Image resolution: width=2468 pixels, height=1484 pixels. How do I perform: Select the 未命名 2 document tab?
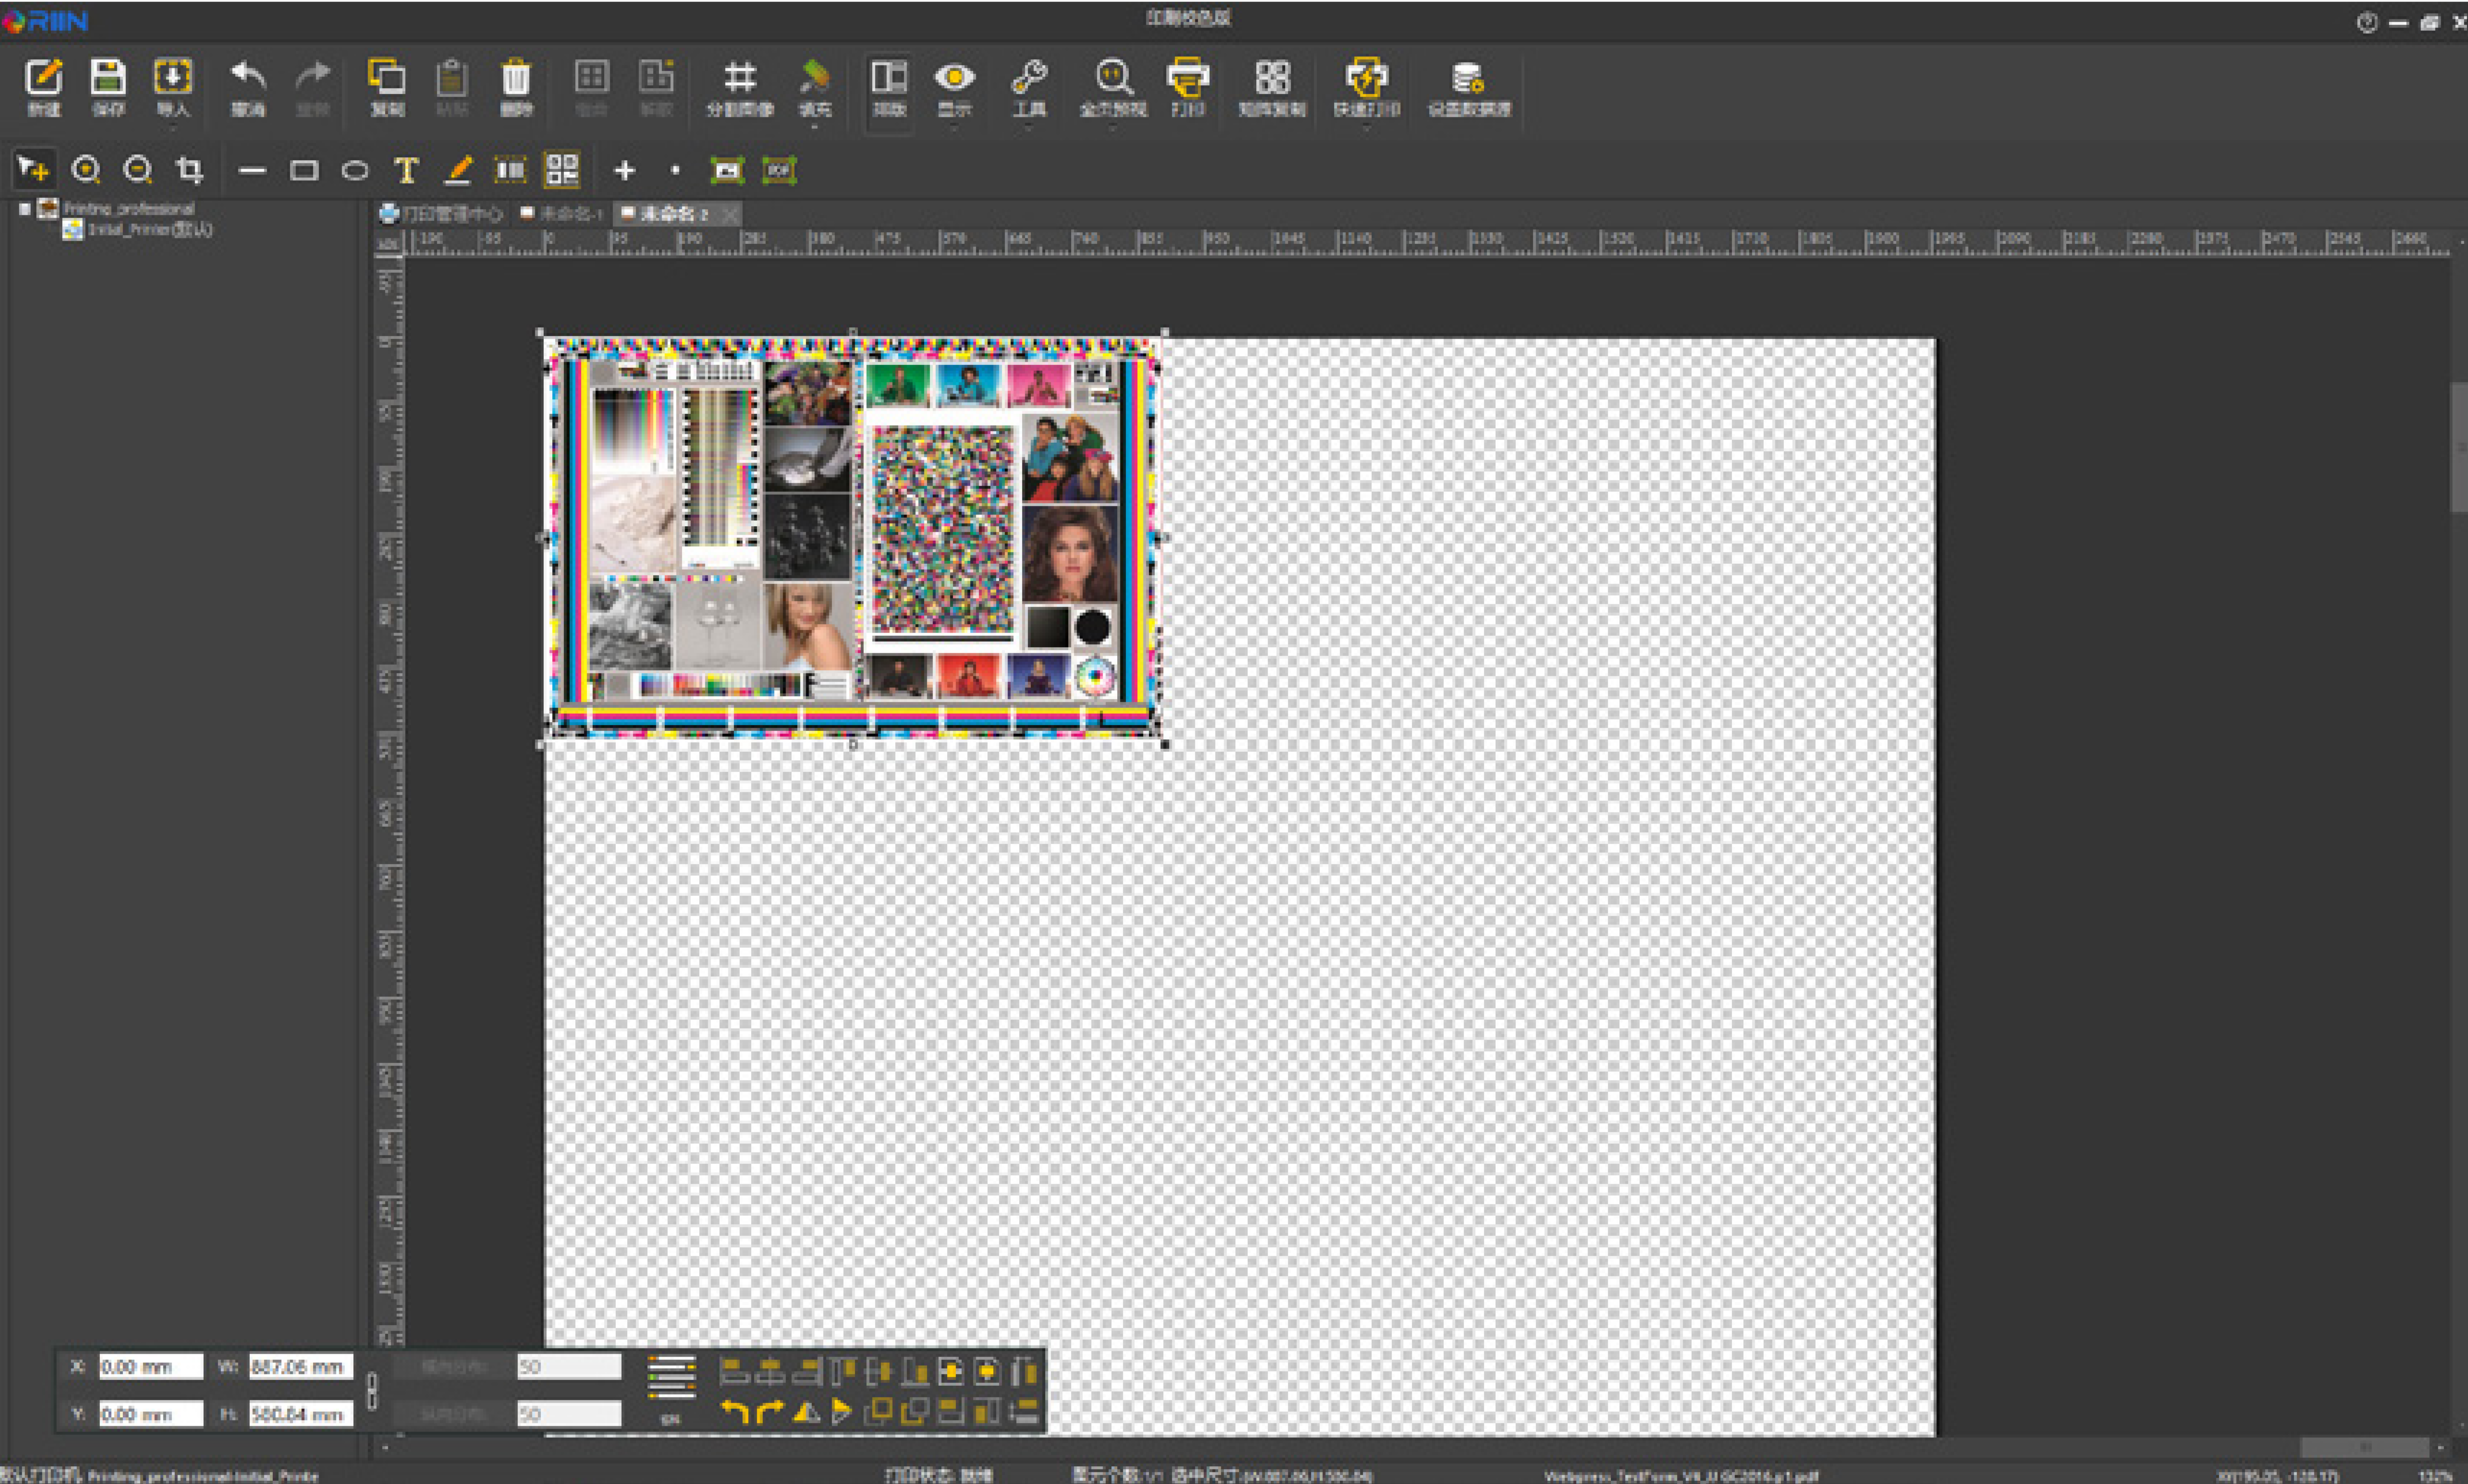(664, 214)
